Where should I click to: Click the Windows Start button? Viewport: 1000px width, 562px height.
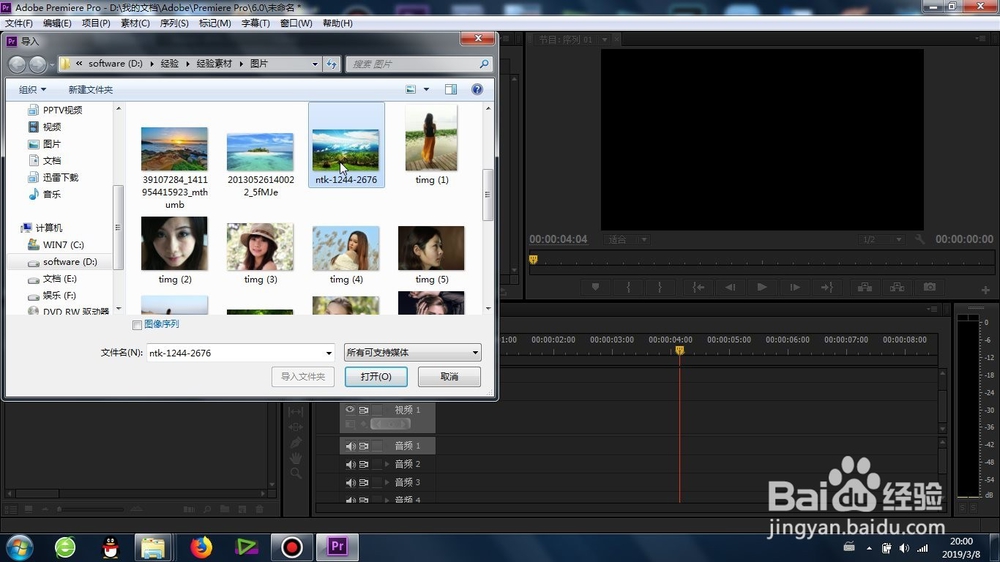(x=18, y=547)
